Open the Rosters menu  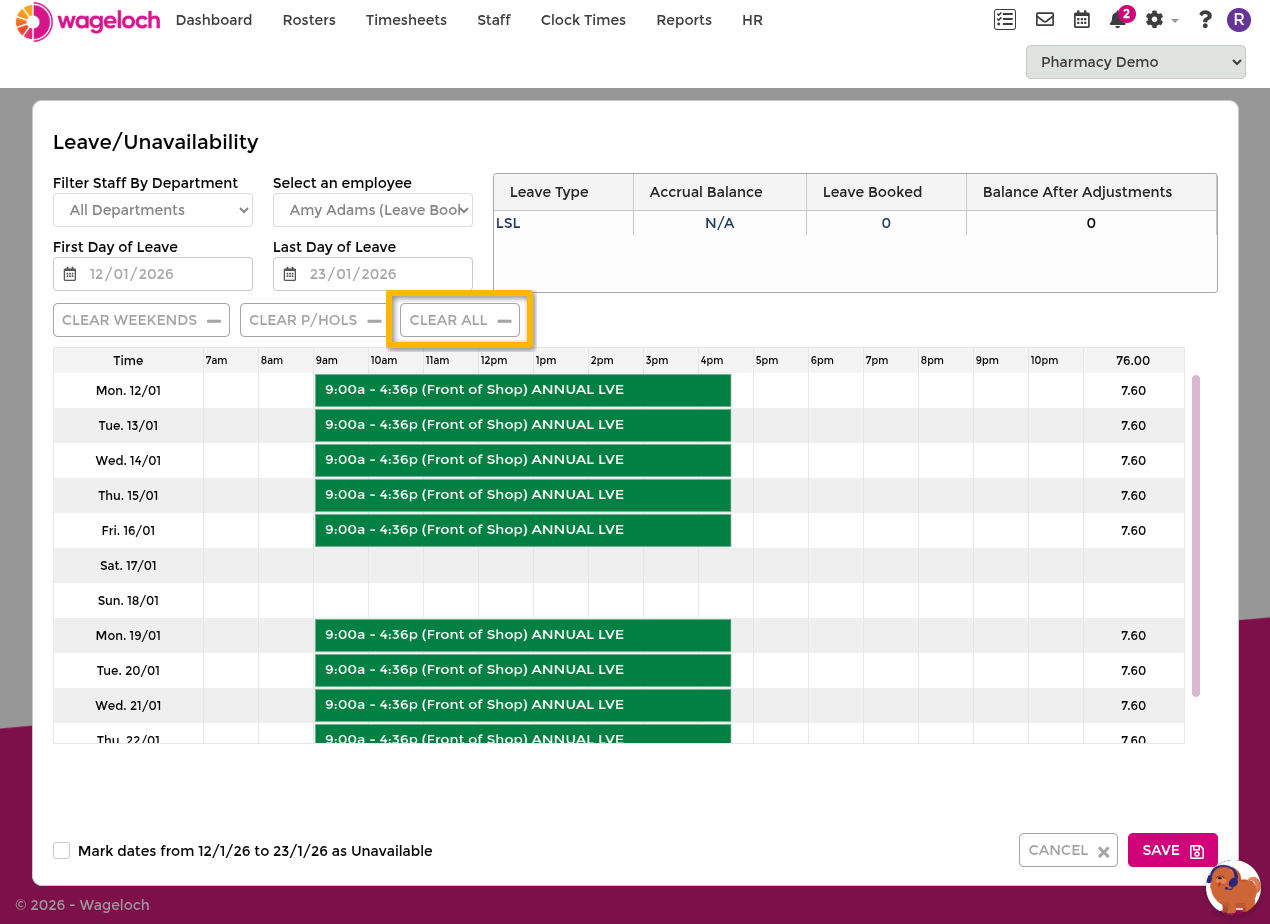(x=309, y=20)
